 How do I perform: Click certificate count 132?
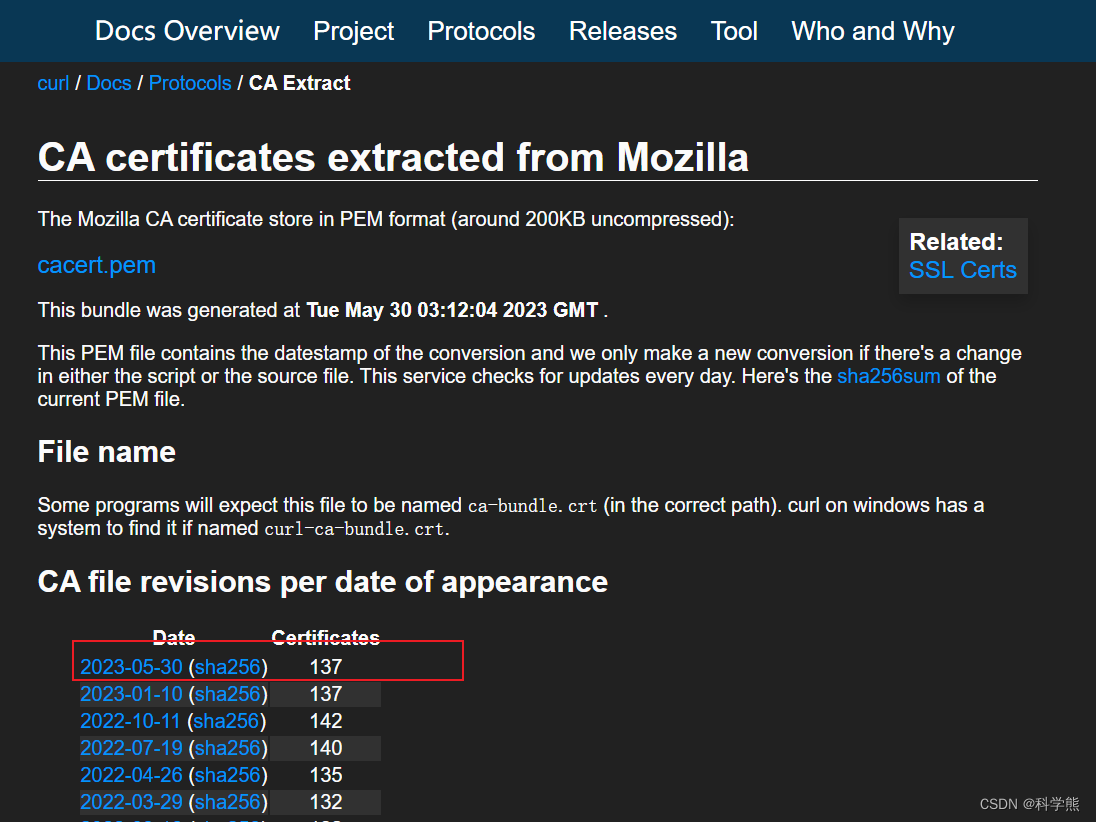326,802
